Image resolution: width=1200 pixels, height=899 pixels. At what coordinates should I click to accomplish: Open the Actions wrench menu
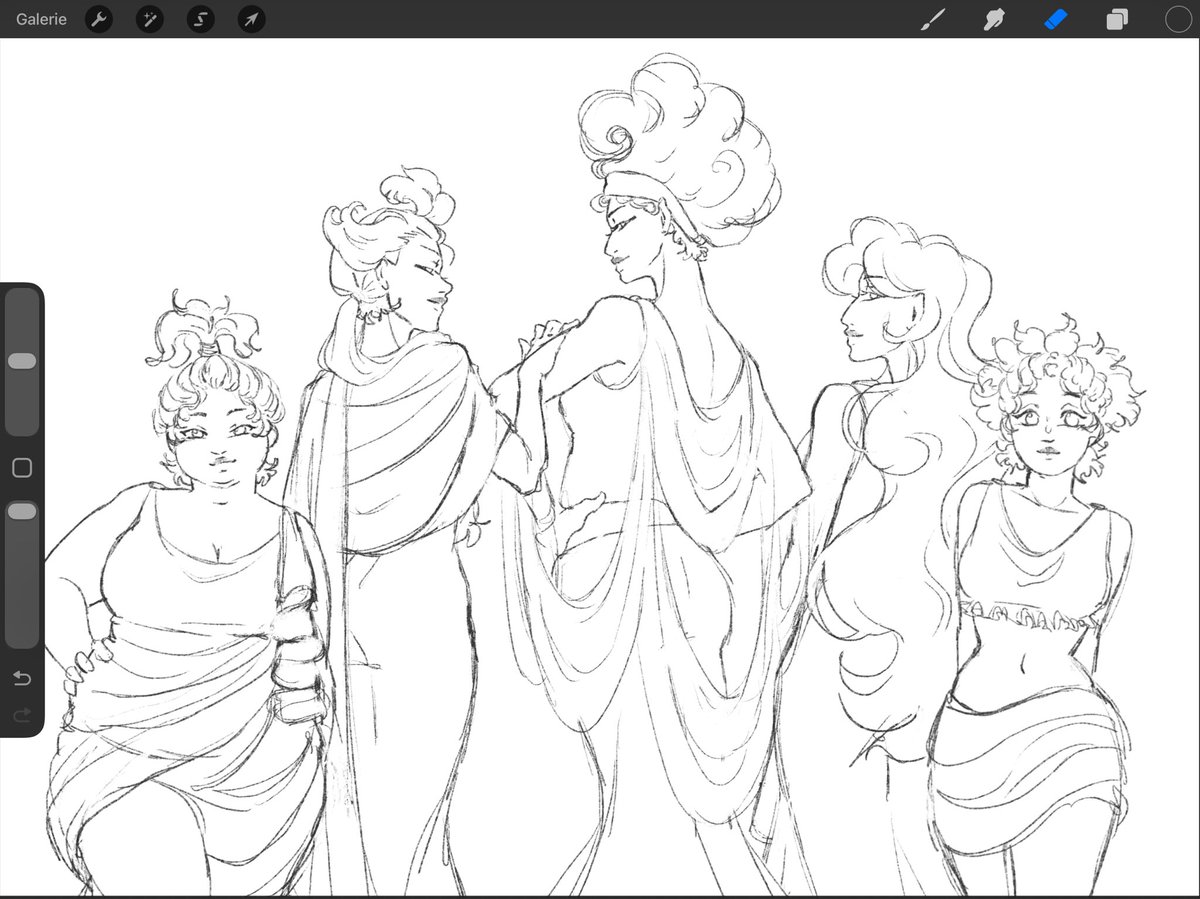click(x=98, y=19)
